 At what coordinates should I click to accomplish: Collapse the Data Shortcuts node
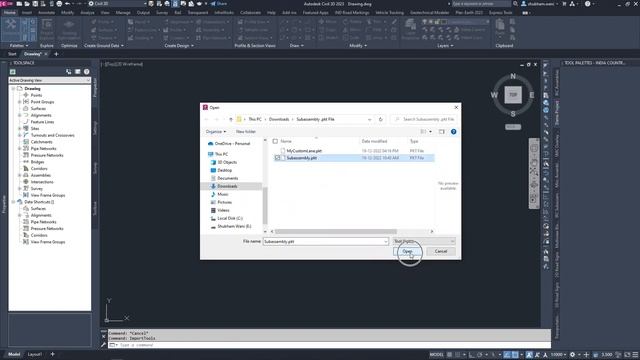13,202
